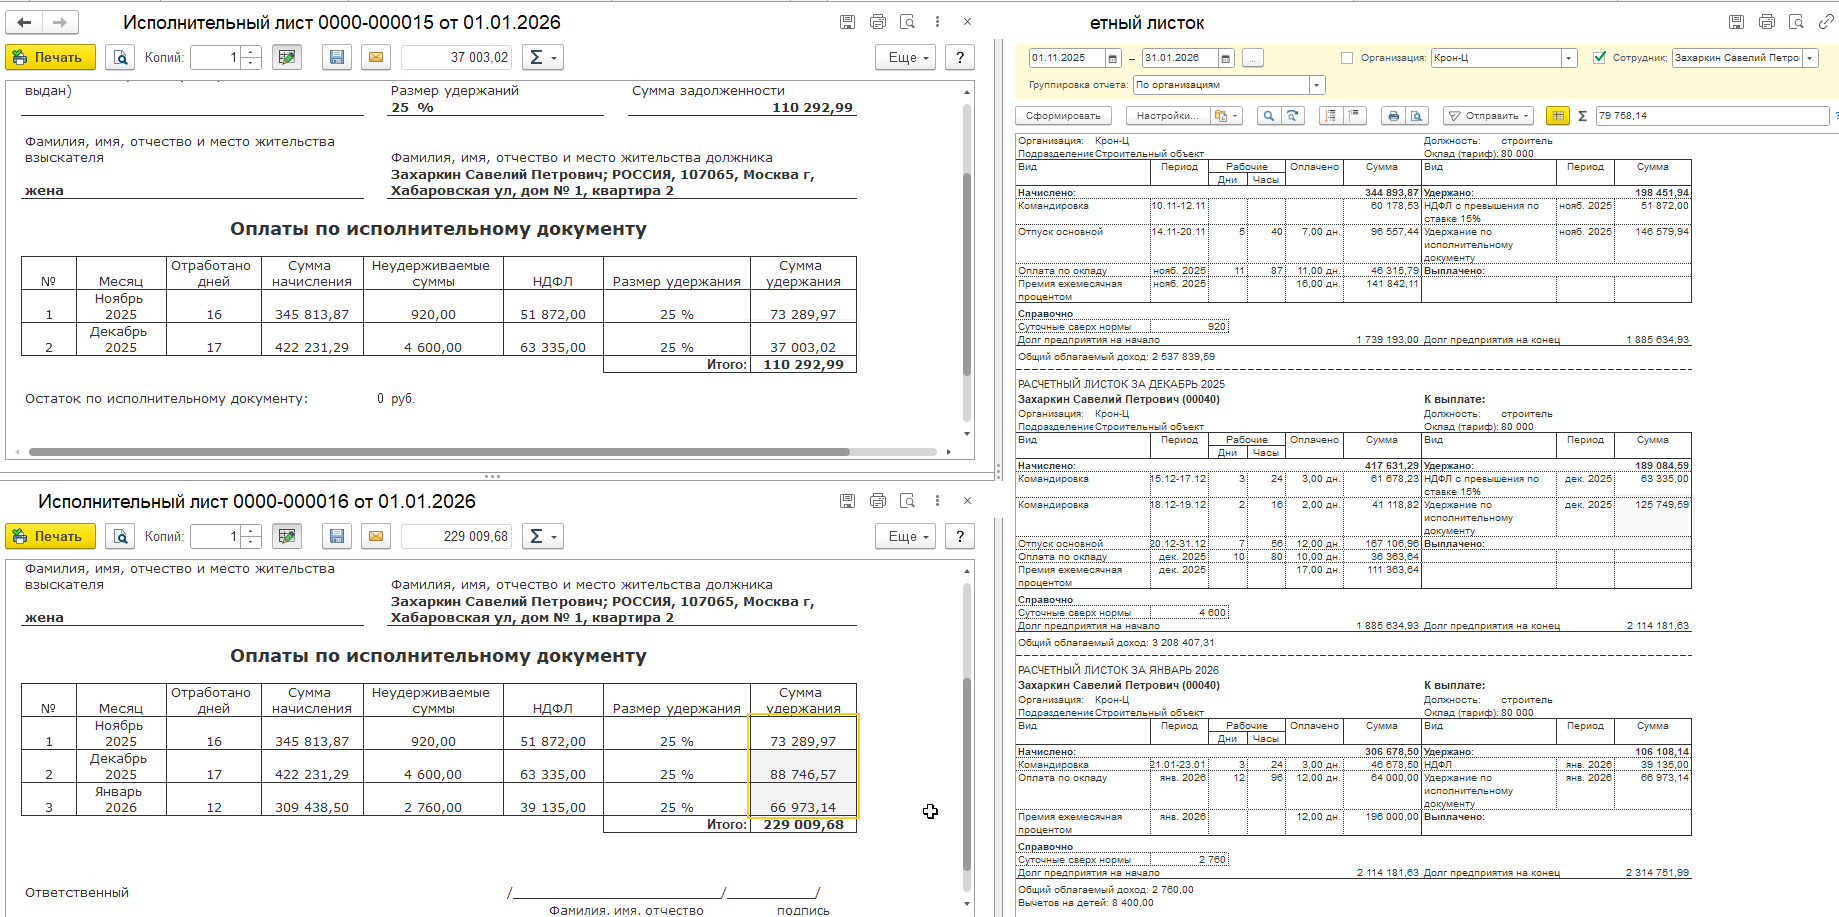Open the sum Σ dropdown in the 0000-000016 window
This screenshot has height=917, width=1839.
click(543, 536)
